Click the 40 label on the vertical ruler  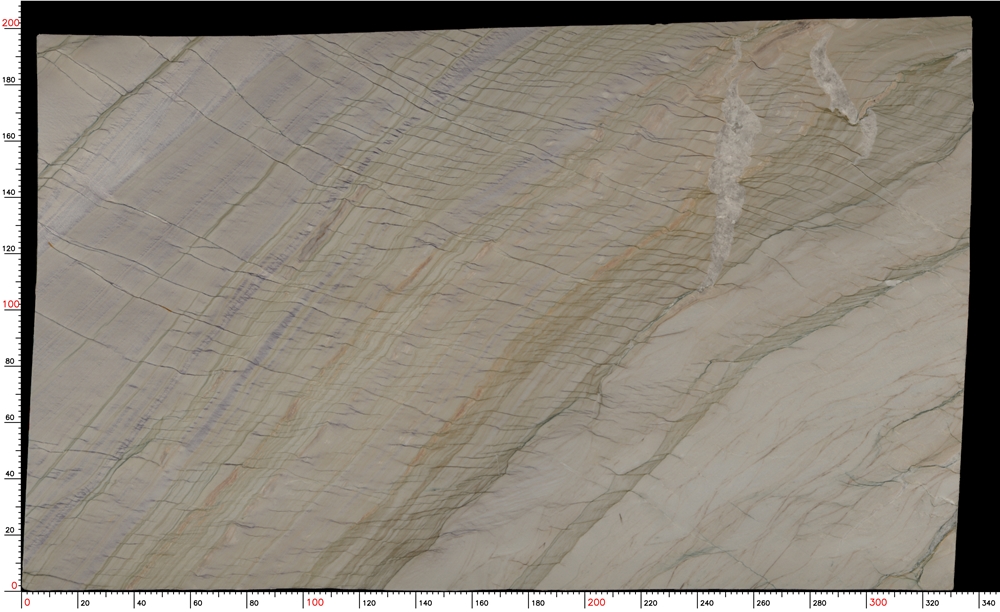pos(10,474)
